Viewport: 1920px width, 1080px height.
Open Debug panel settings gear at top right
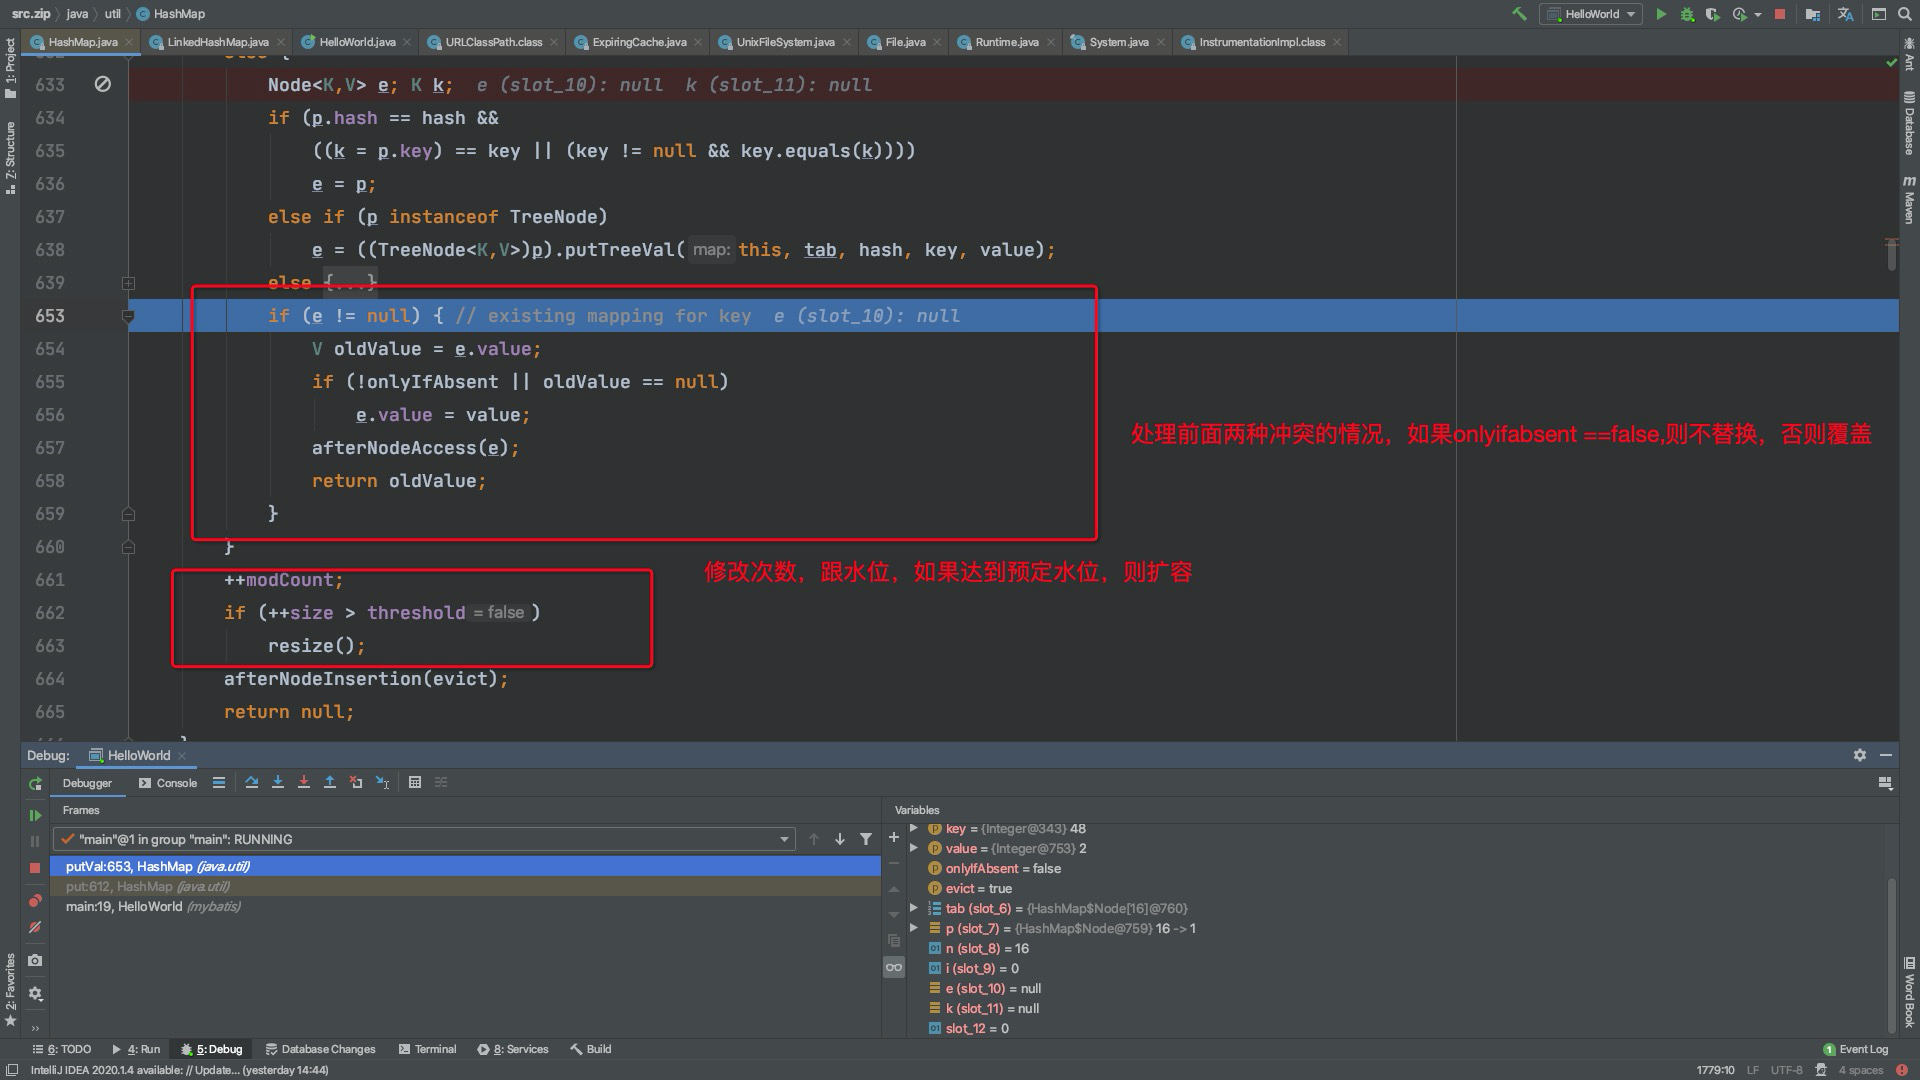point(1859,755)
